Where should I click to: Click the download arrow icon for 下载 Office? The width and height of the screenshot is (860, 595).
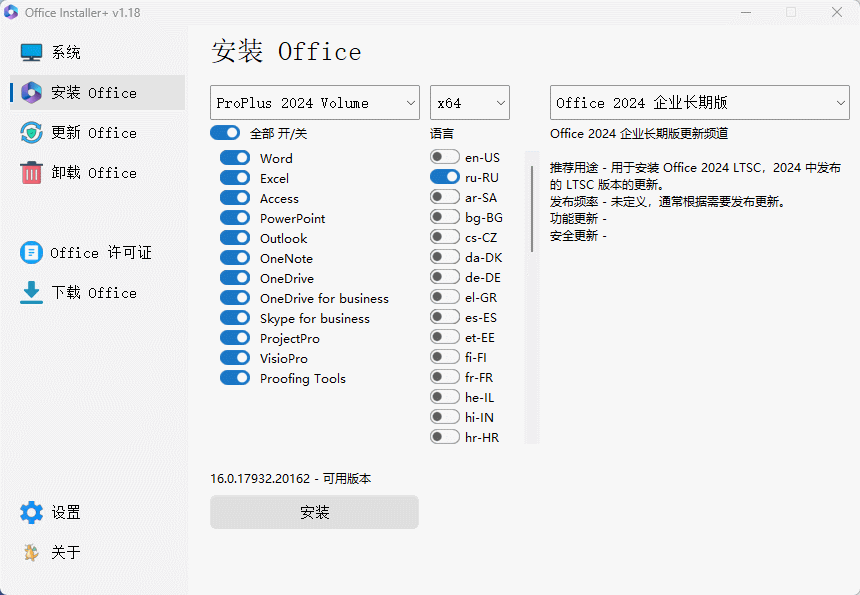pyautogui.click(x=31, y=292)
